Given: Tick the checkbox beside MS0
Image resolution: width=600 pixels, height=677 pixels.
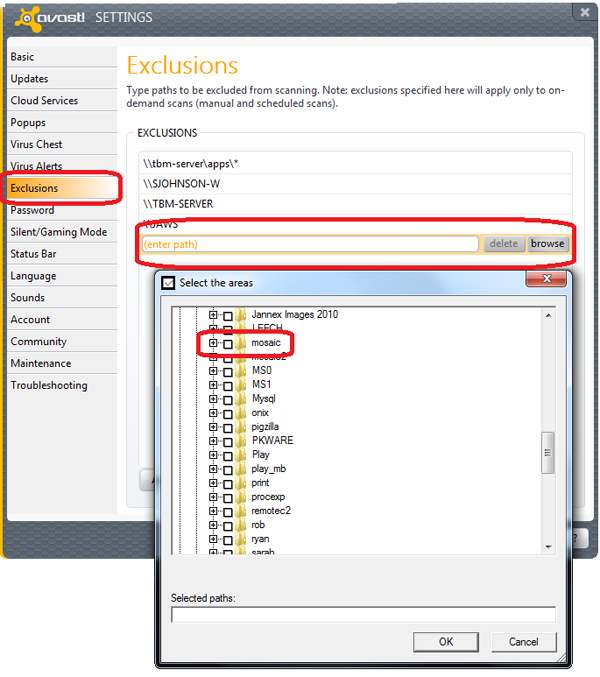Looking at the screenshot, I should (x=228, y=371).
